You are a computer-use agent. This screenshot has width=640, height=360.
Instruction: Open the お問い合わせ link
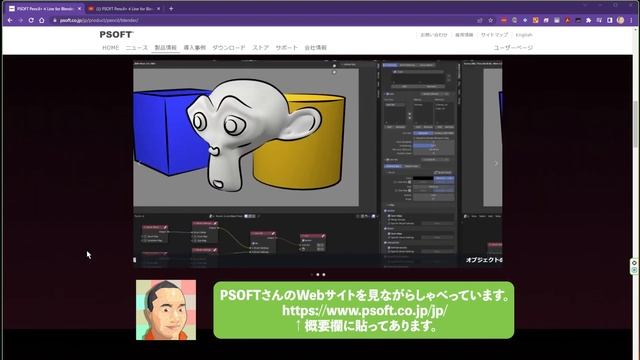click(x=434, y=35)
